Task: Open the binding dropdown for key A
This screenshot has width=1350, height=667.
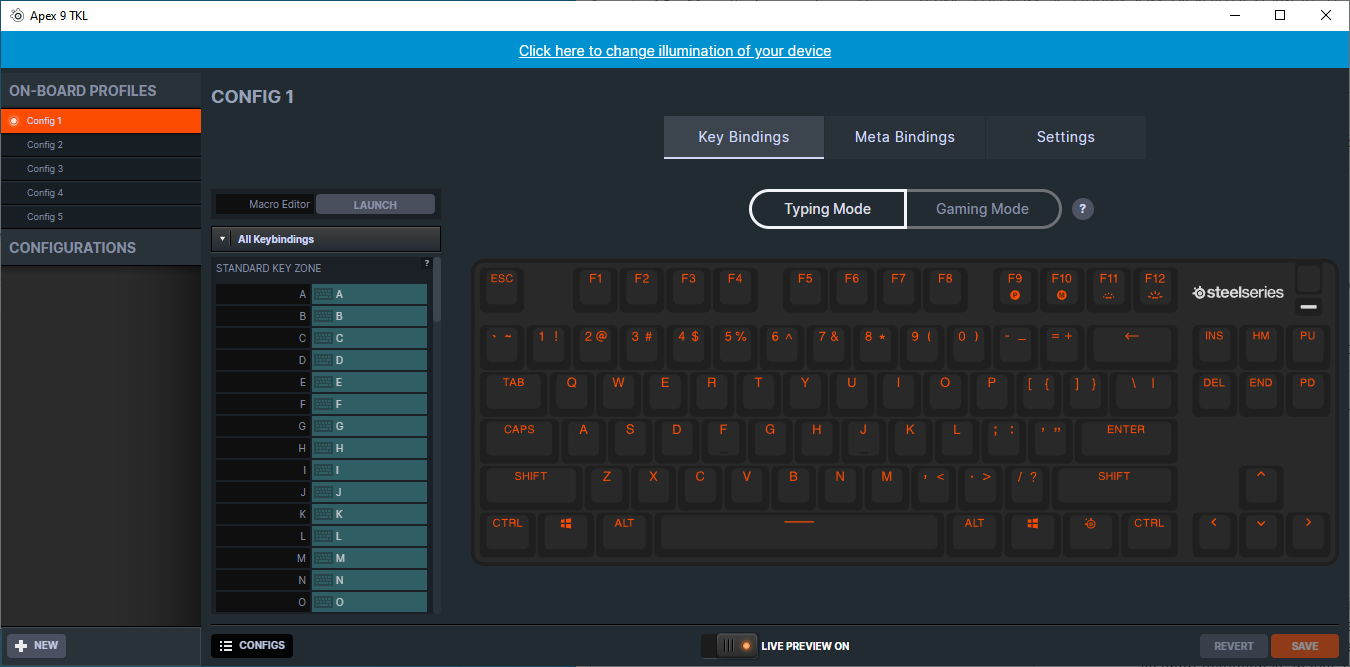Action: point(369,294)
